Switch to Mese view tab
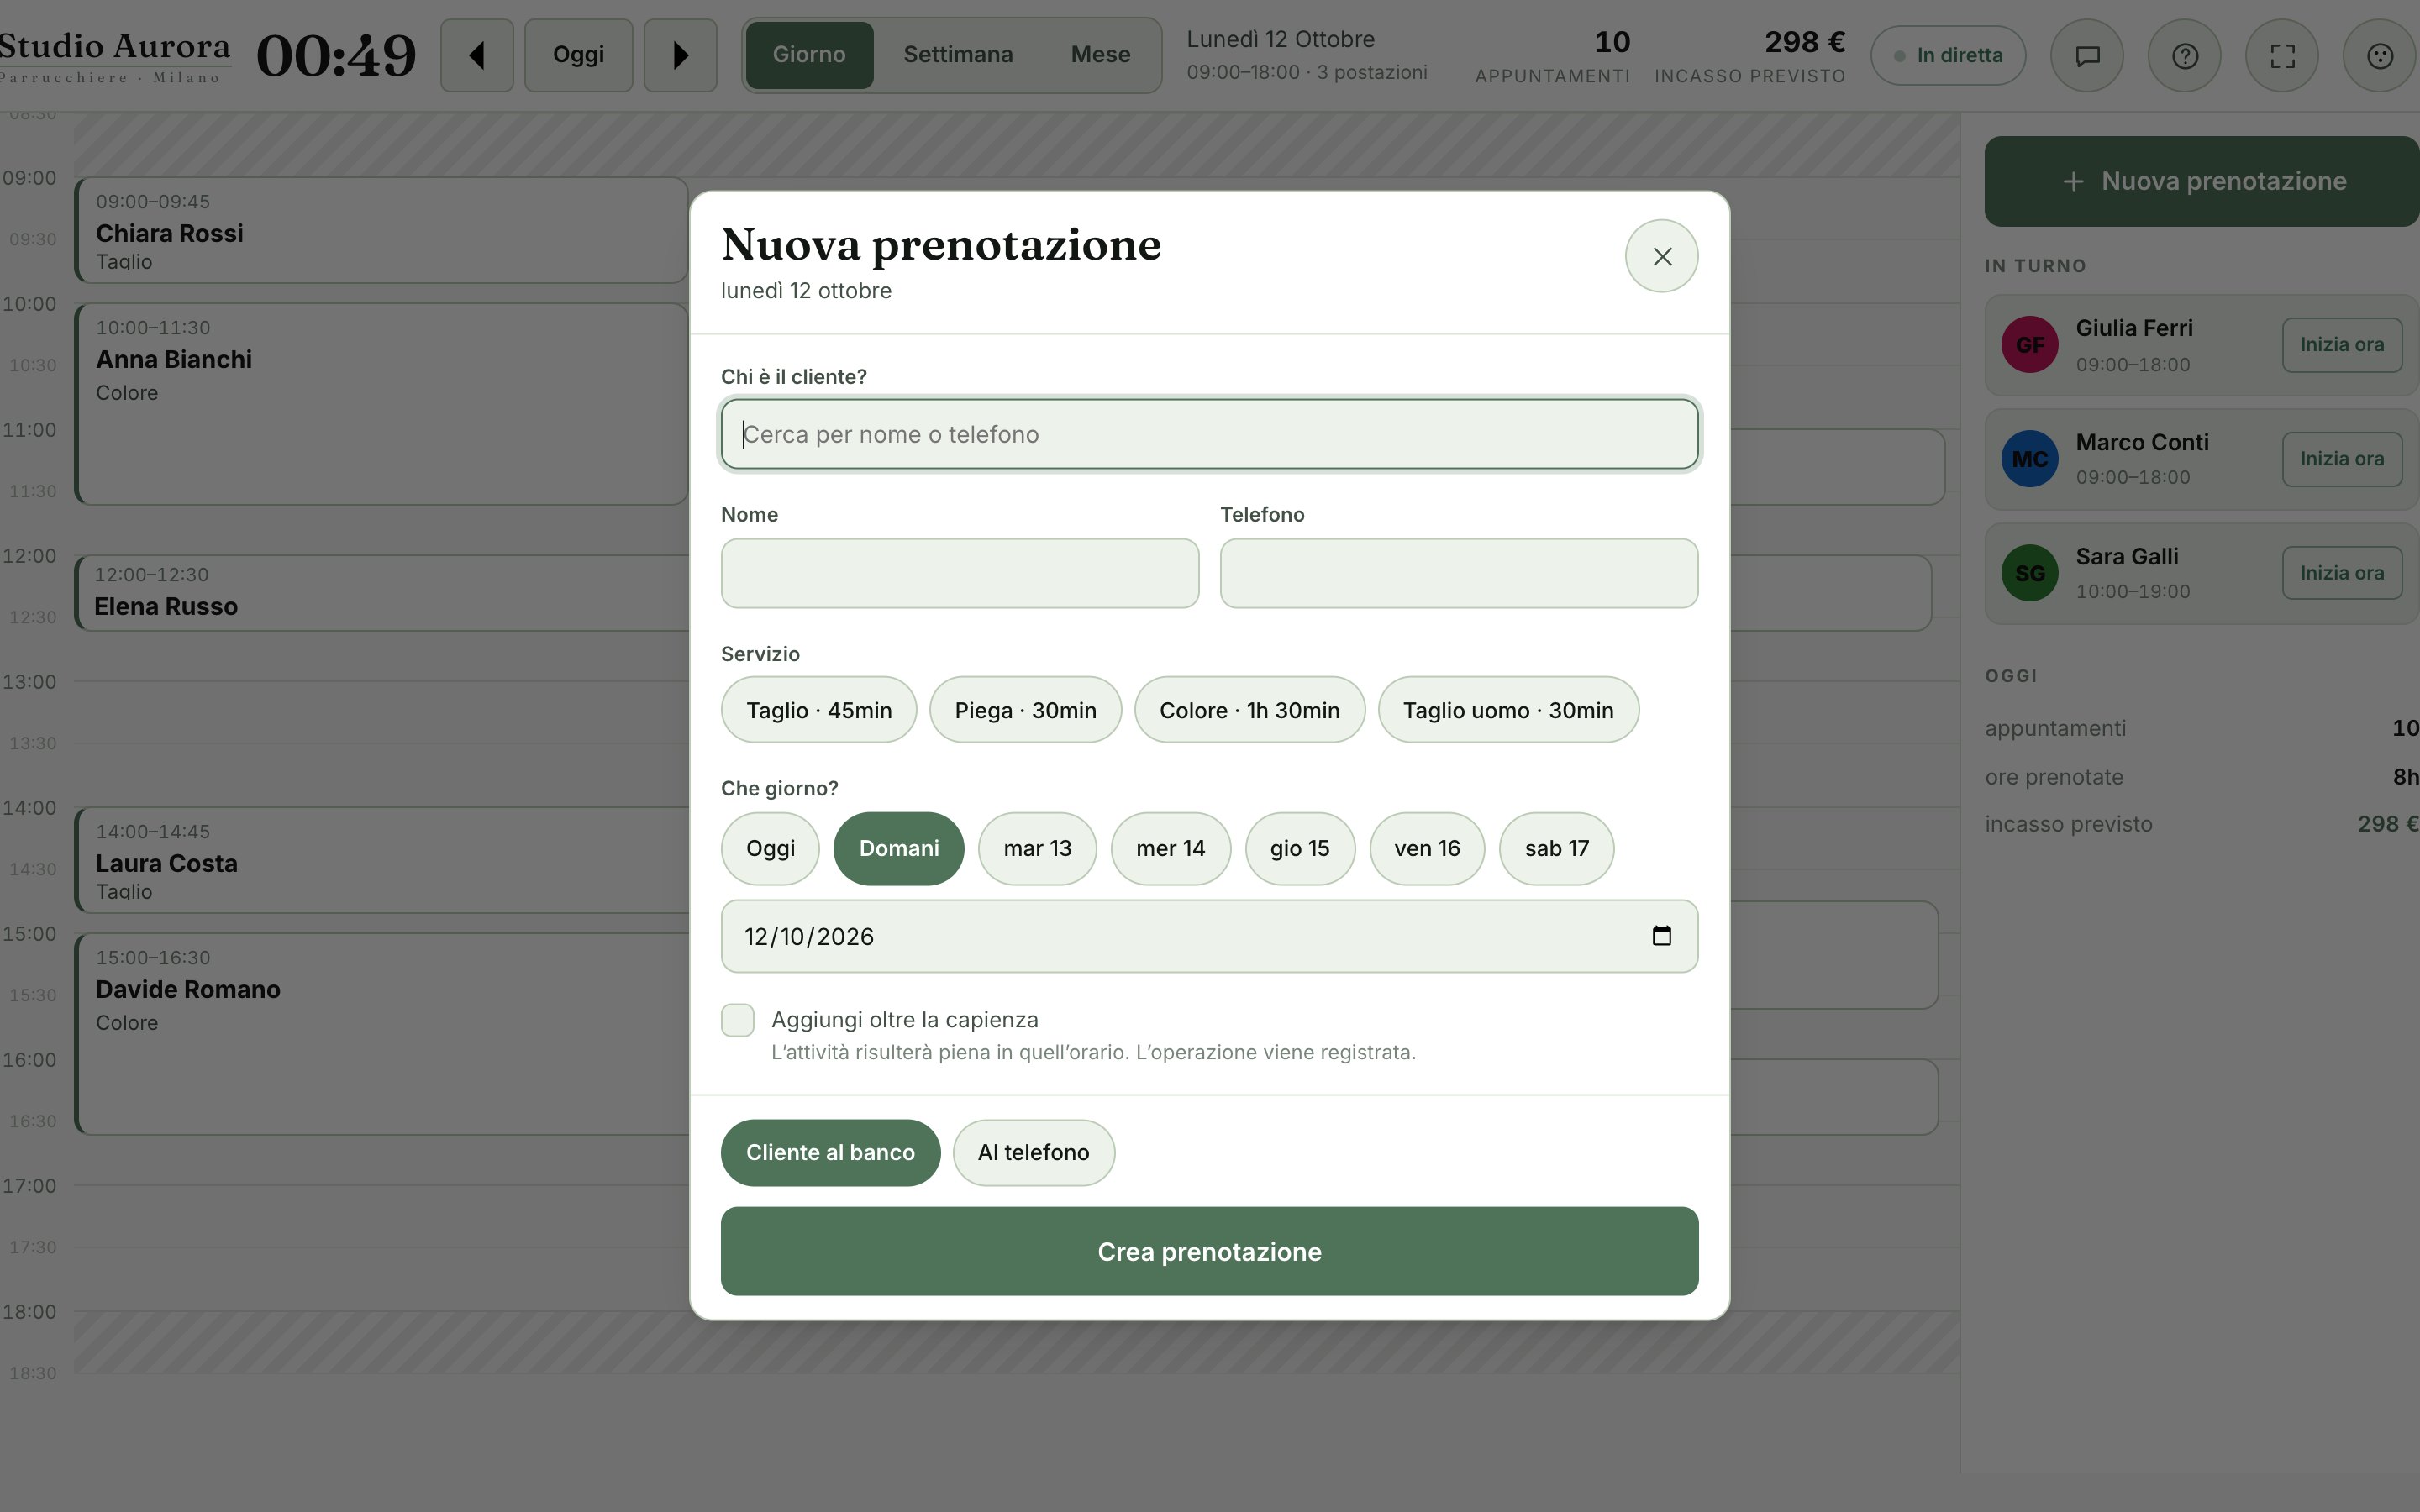The image size is (2420, 1512). (1101, 55)
